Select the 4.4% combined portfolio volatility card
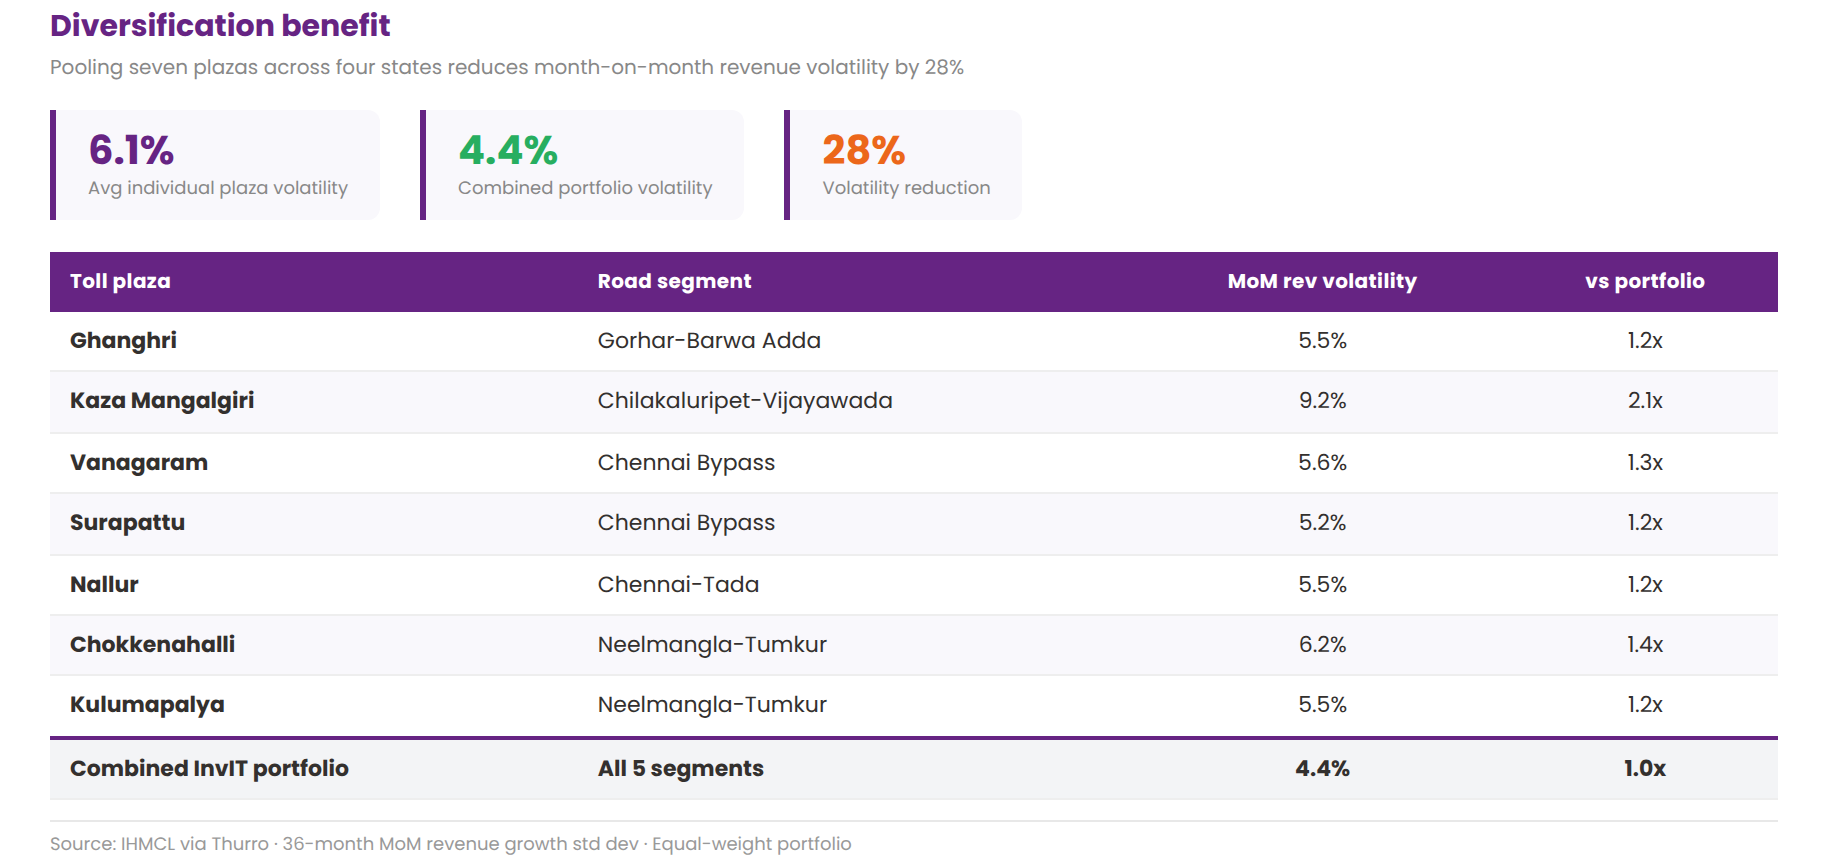The height and width of the screenshot is (867, 1823). click(584, 165)
